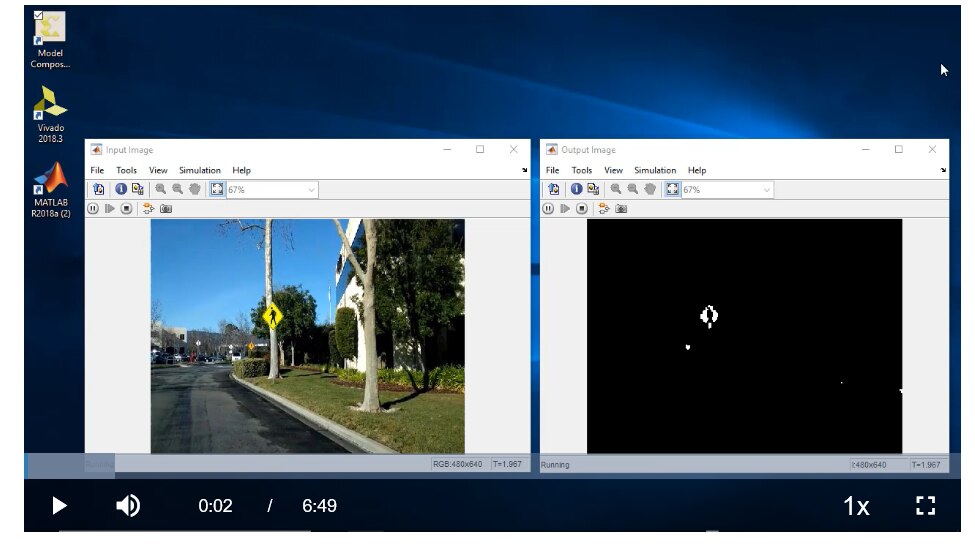Launch the MATLAB R2018a desktop shortcut
The image size is (975, 557).
pos(50,190)
